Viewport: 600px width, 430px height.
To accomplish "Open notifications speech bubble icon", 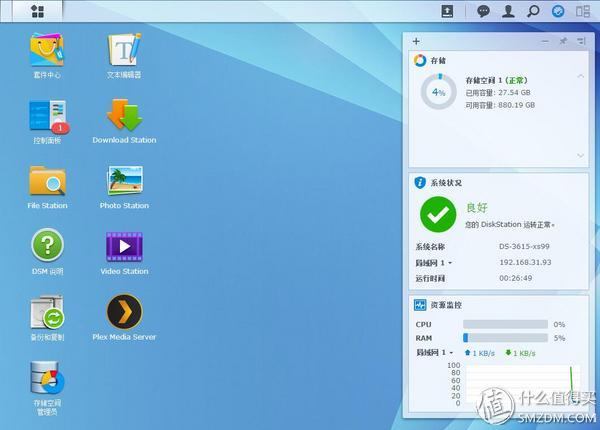I will coord(483,11).
